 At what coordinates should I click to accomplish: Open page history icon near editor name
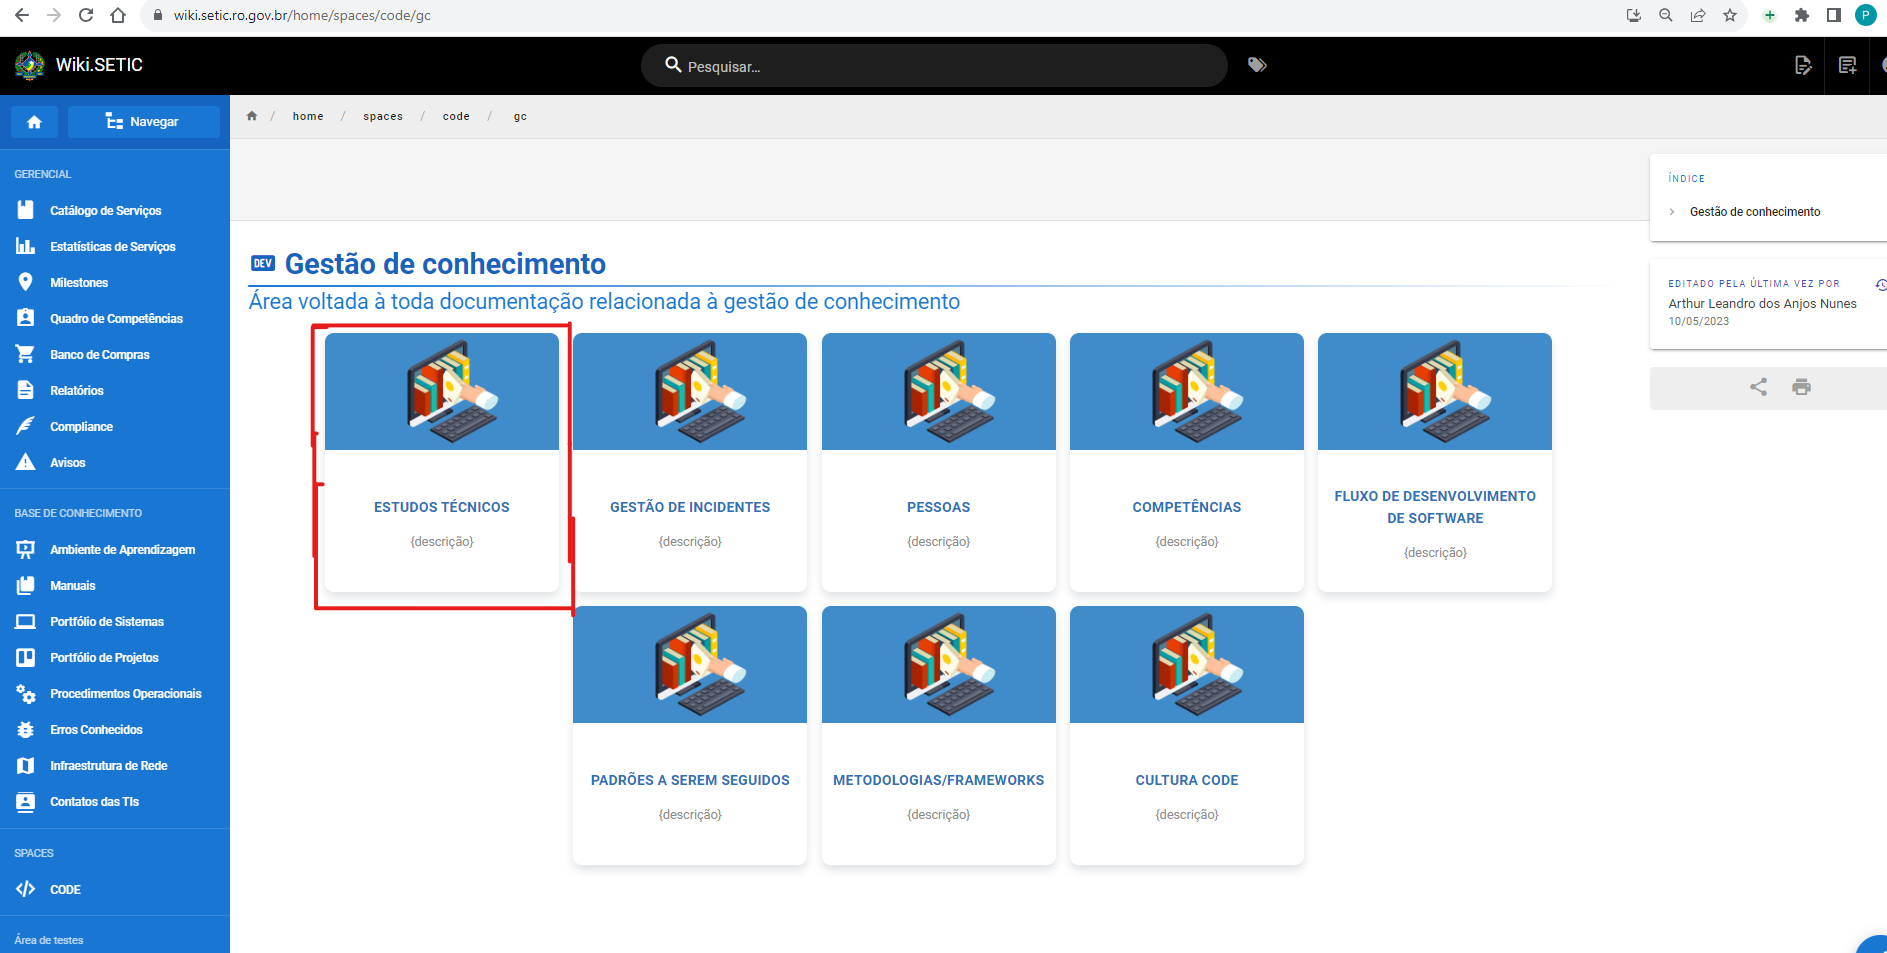tap(1880, 285)
